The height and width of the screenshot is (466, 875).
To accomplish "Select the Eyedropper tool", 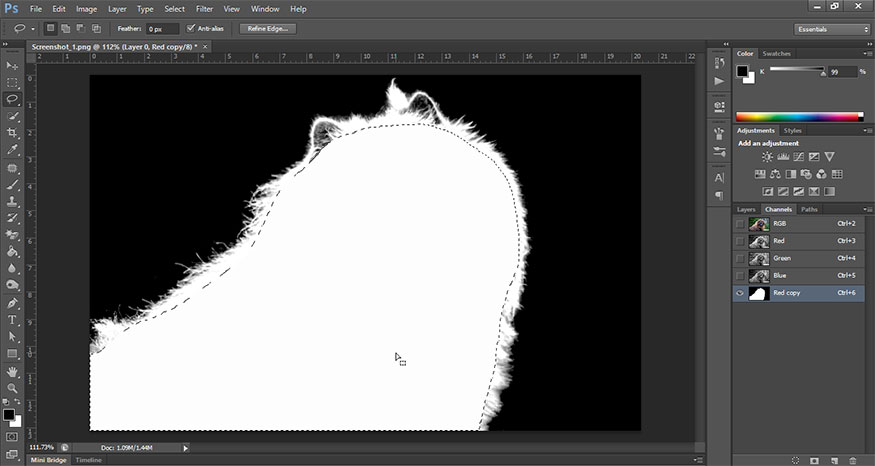I will [x=12, y=150].
